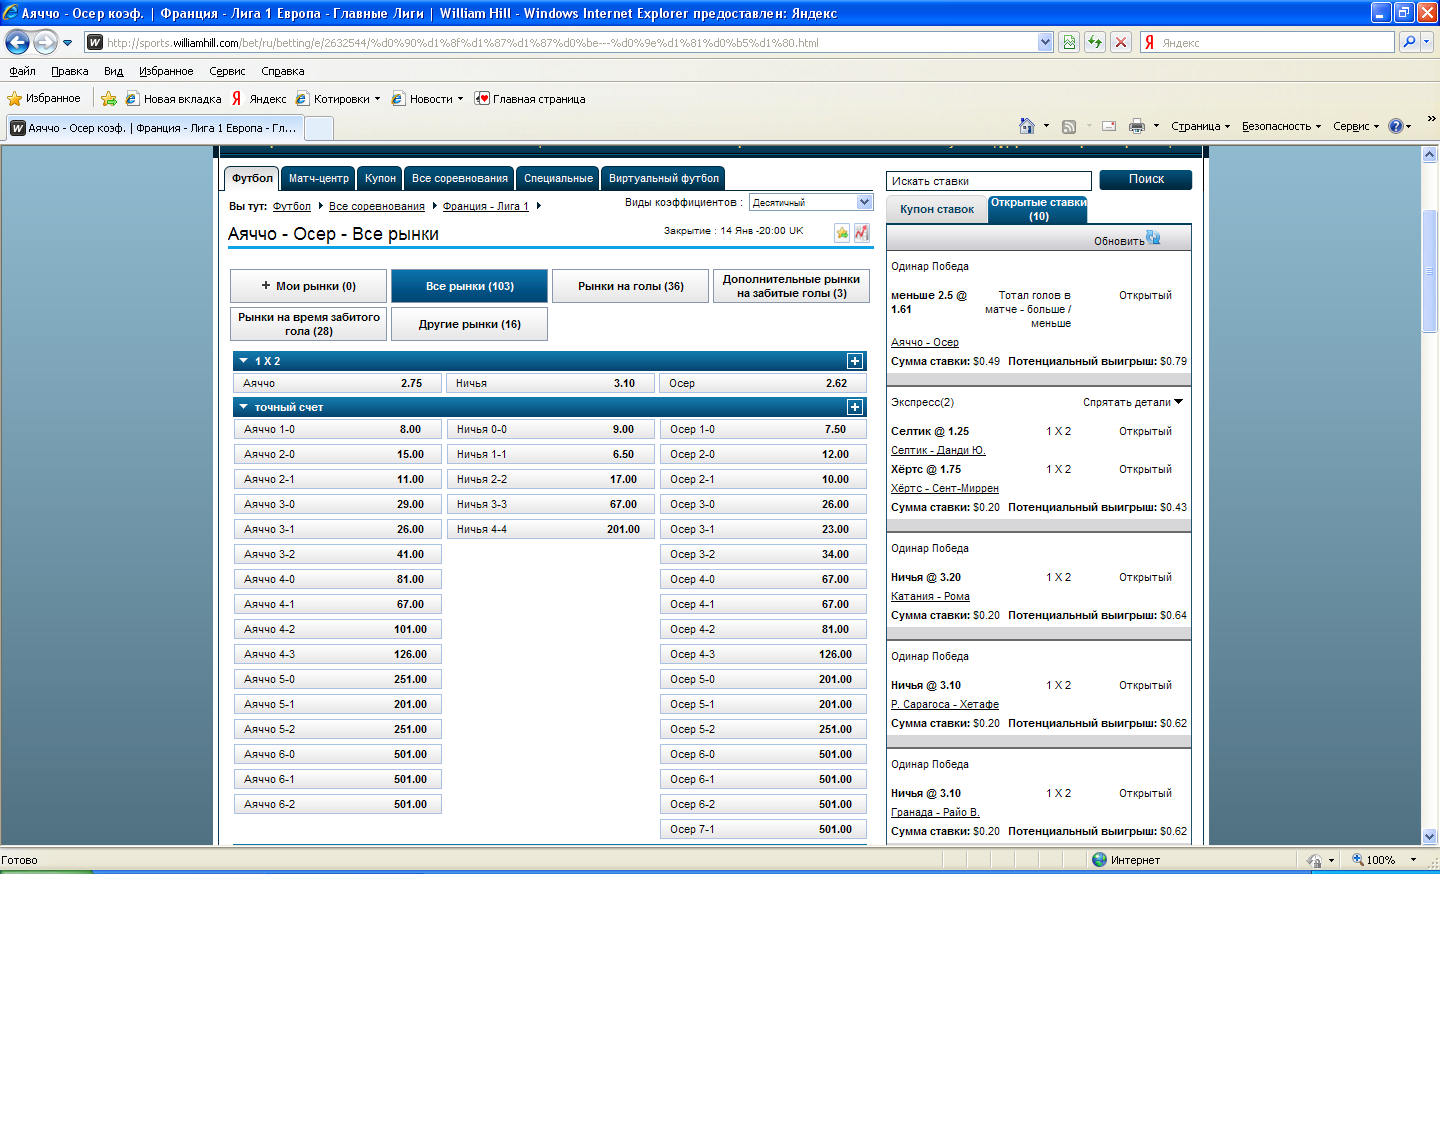The image size is (1440, 1134).
Task: Collapse the 1 X 2 market section
Action: [243, 361]
